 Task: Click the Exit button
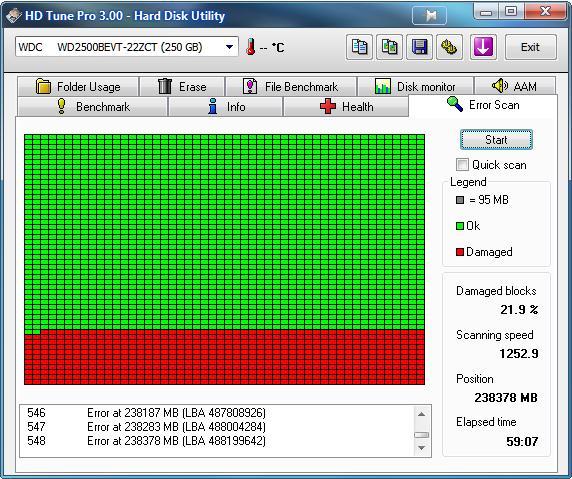(x=531, y=47)
